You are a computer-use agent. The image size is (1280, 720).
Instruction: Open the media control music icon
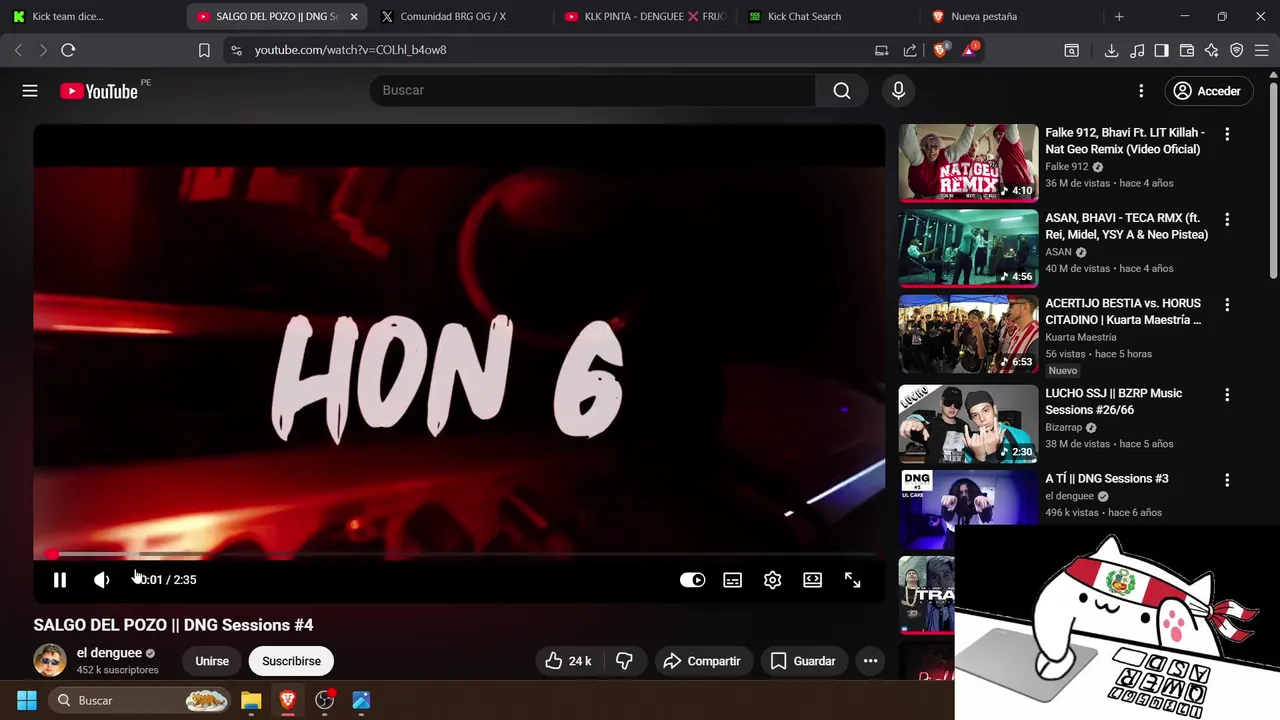1137,50
